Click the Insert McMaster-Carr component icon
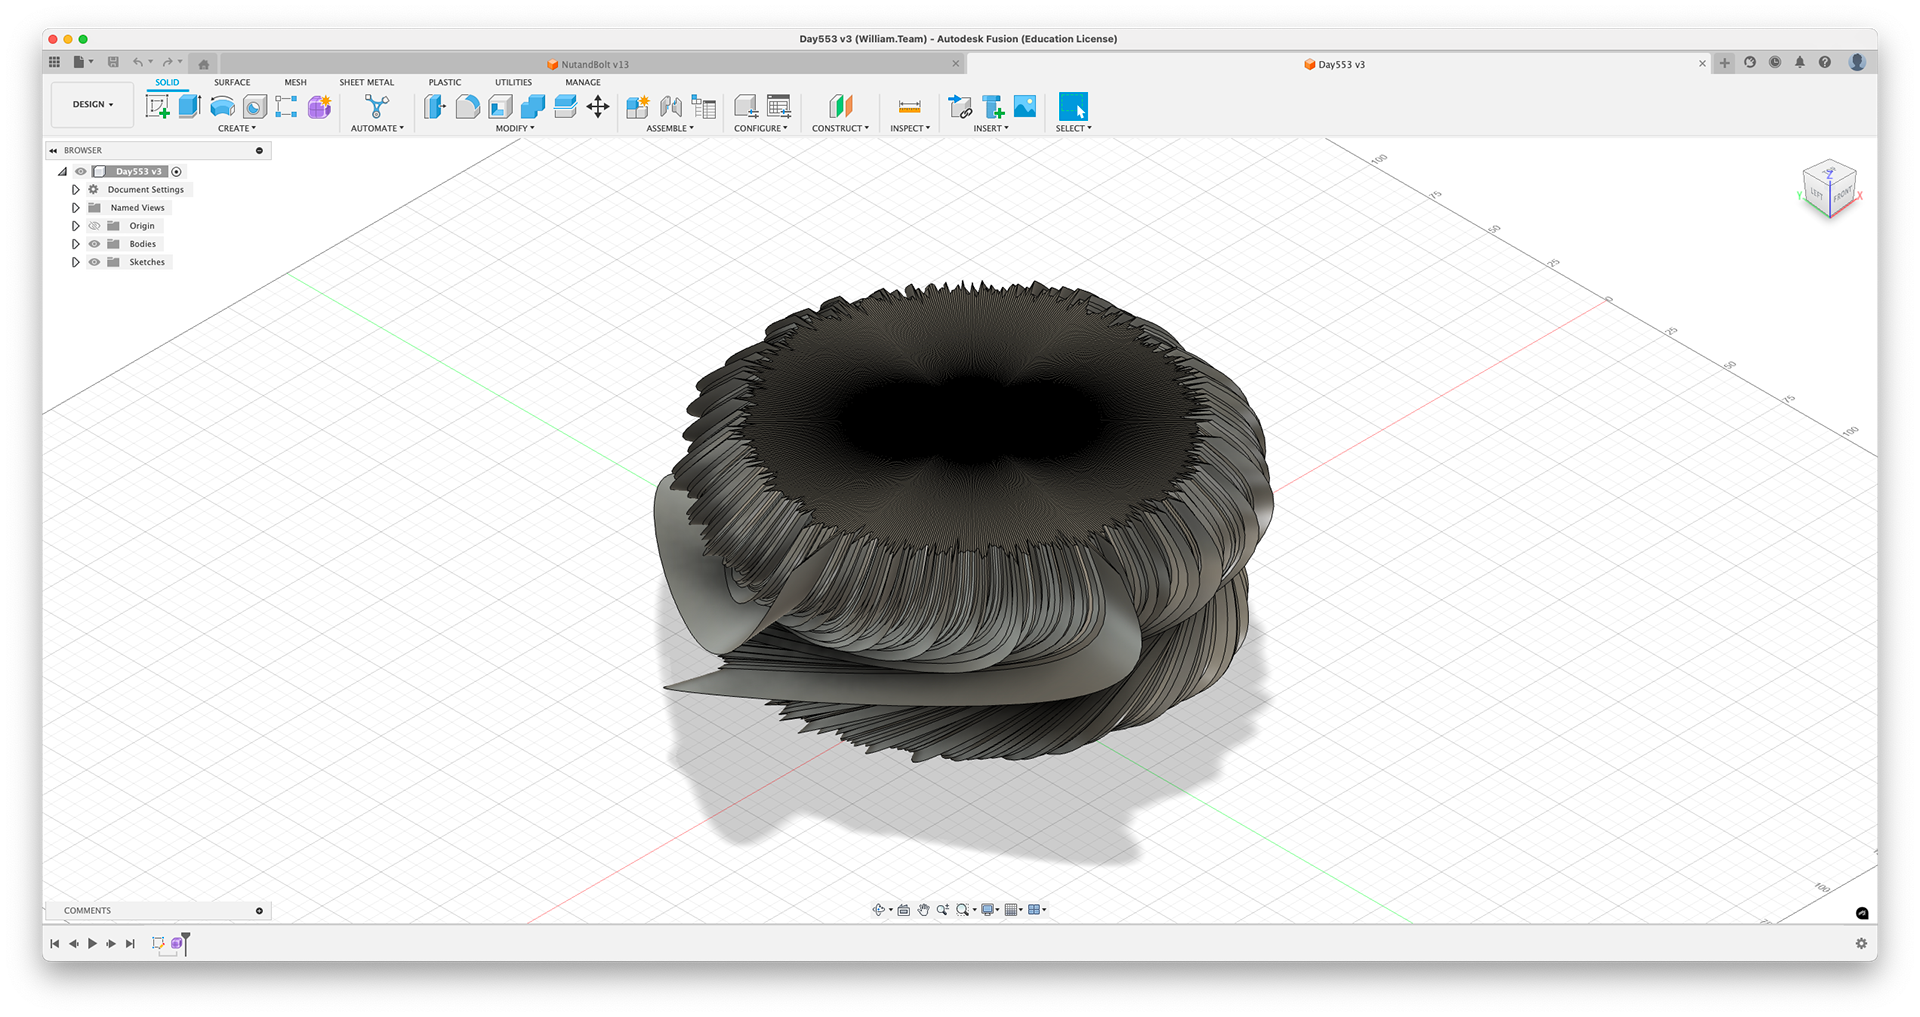This screenshot has height=1017, width=1920. click(x=993, y=107)
